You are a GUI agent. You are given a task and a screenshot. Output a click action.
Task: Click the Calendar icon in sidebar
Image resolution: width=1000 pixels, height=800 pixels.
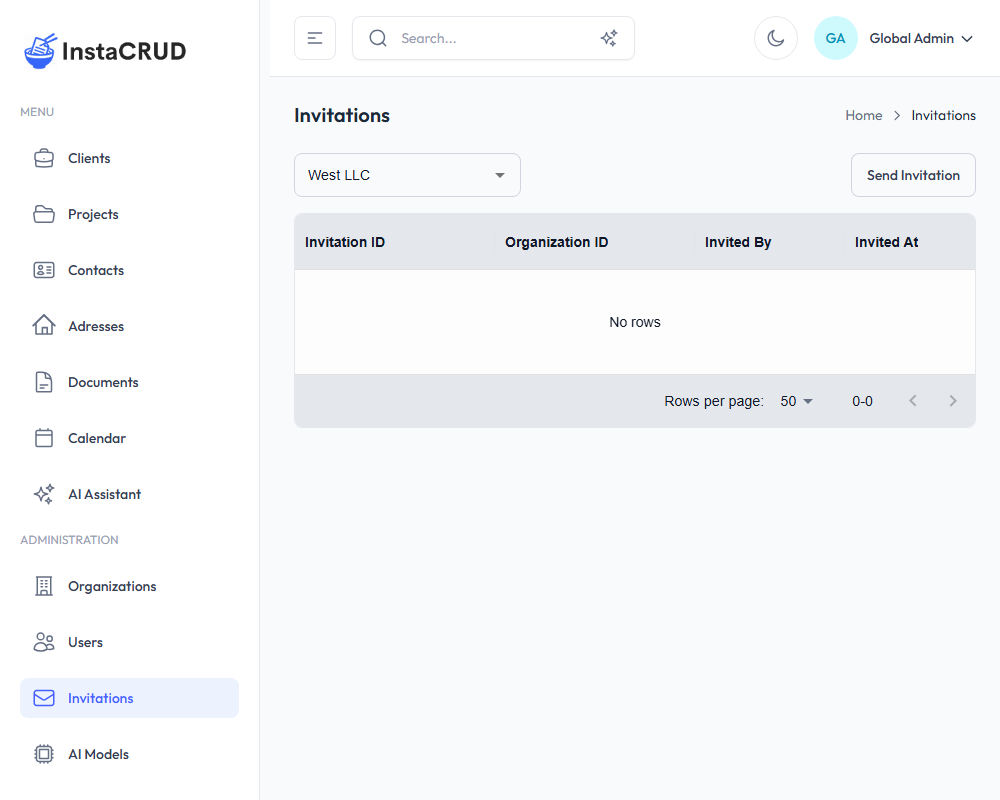coord(44,438)
